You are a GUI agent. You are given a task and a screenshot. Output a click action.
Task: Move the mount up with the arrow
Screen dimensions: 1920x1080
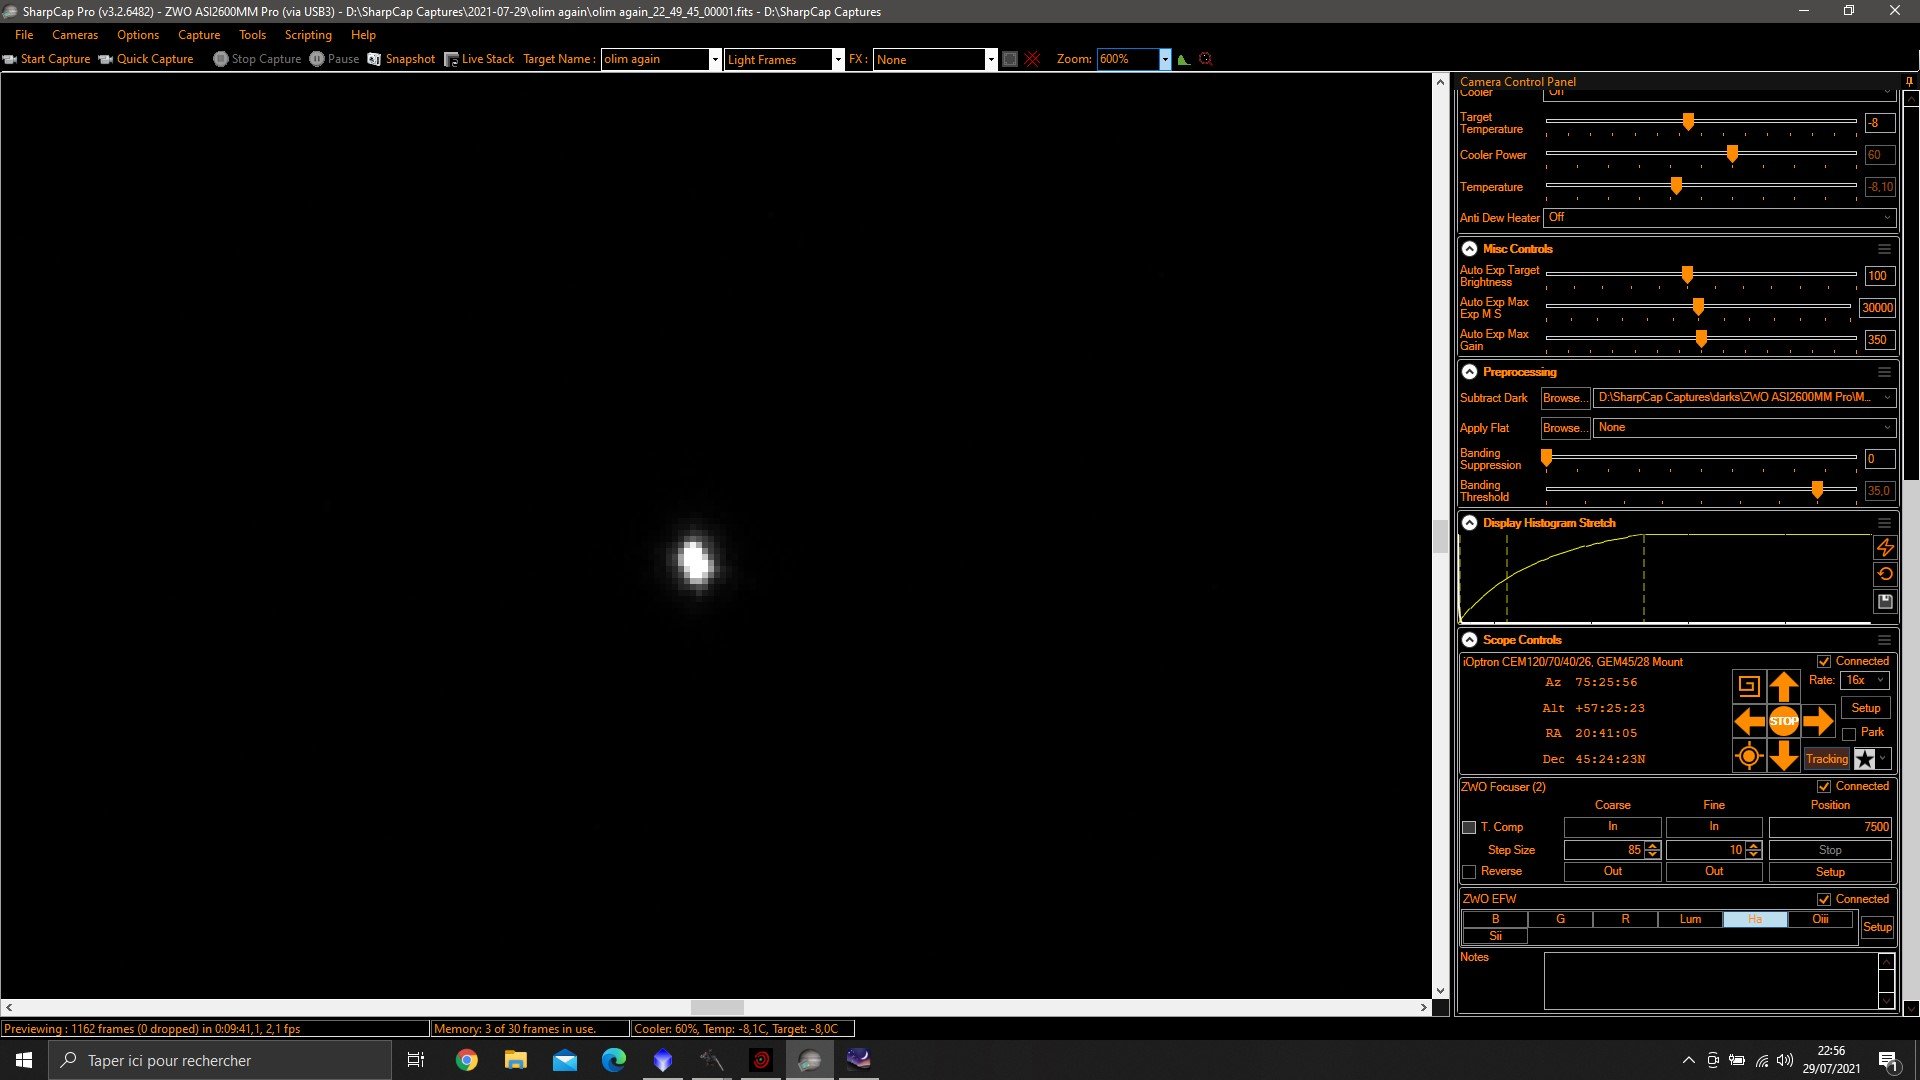(1783, 686)
